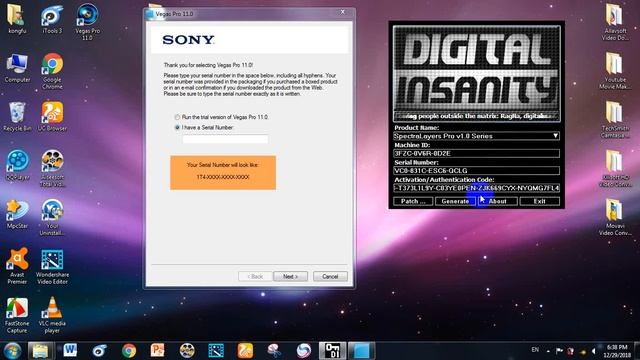Open PowerPoint from taskbar
Viewport: 640px width, 360px height.
point(158,351)
